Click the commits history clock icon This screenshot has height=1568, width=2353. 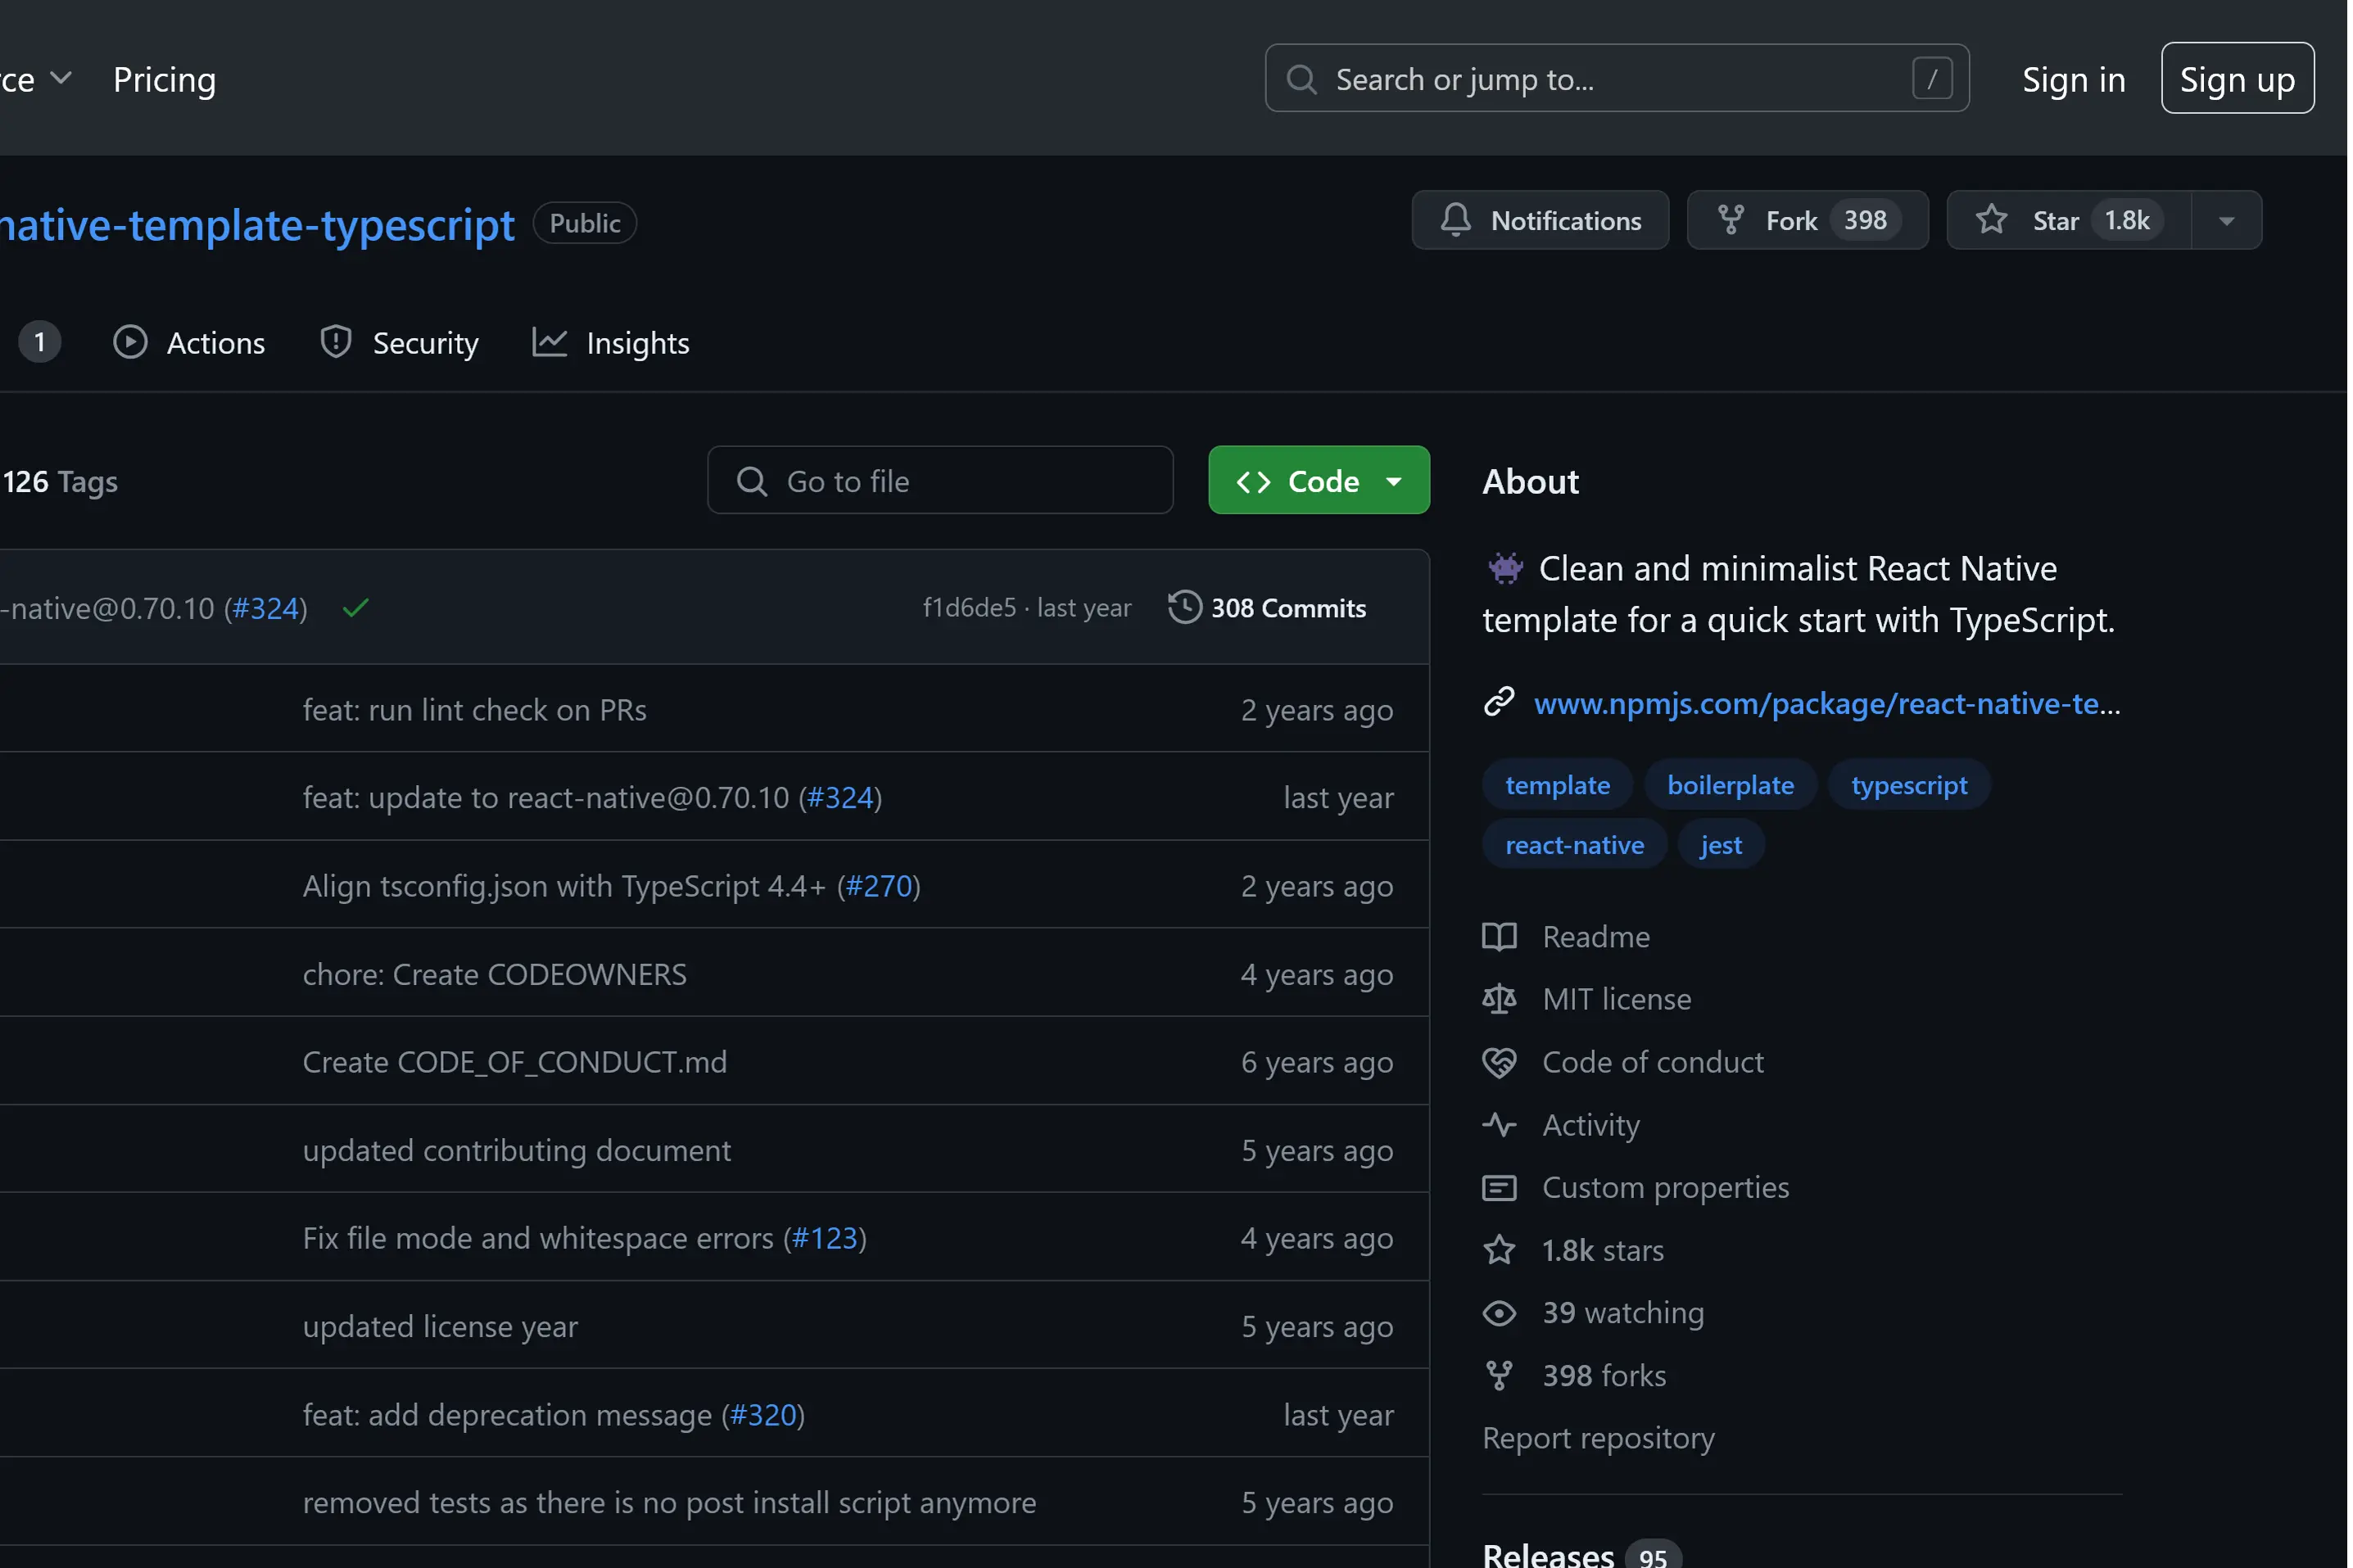coord(1184,608)
